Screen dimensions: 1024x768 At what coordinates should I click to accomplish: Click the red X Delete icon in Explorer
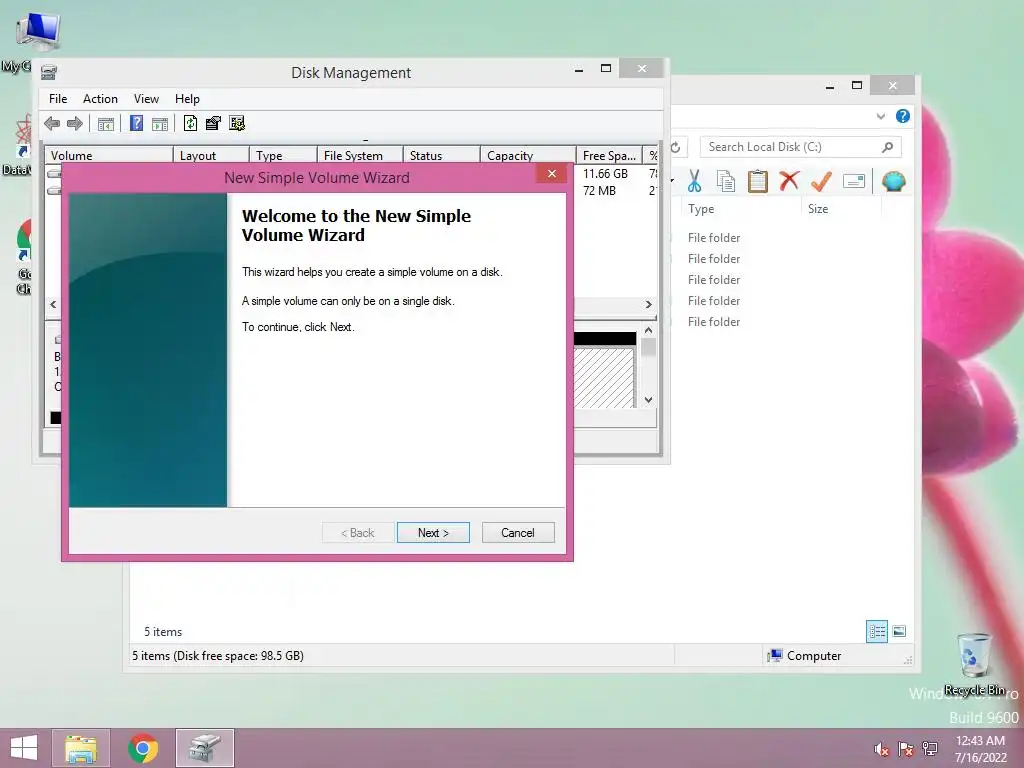point(790,180)
